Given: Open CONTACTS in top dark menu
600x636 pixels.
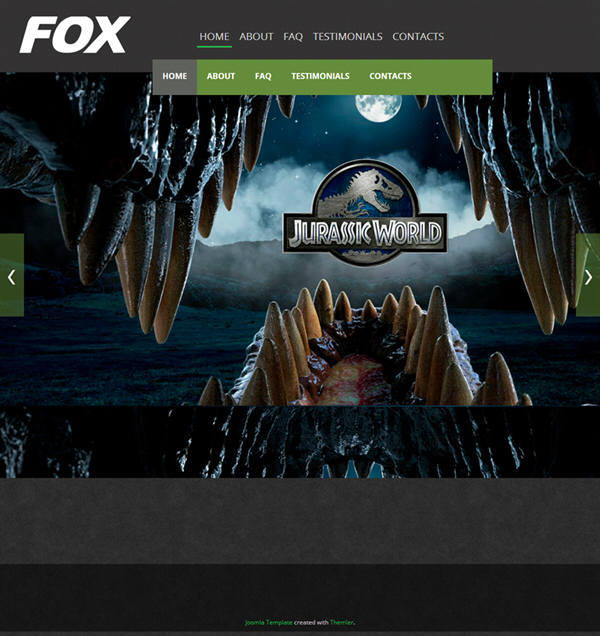Looking at the screenshot, I should (x=418, y=37).
